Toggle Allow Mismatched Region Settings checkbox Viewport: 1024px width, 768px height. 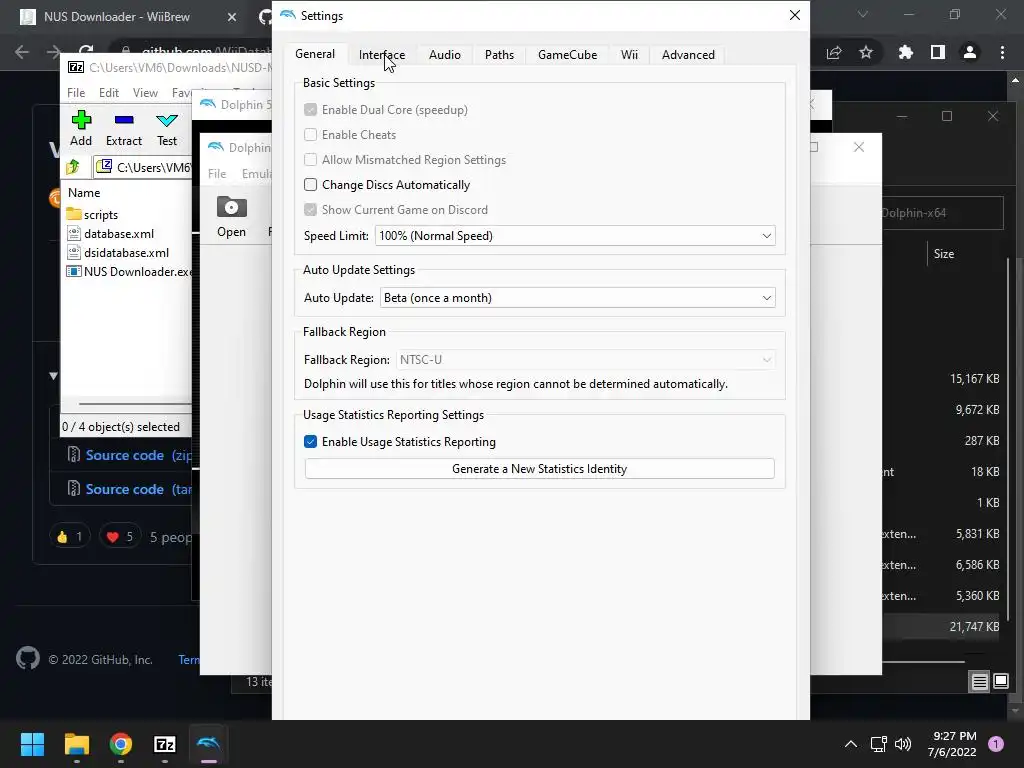(x=310, y=160)
